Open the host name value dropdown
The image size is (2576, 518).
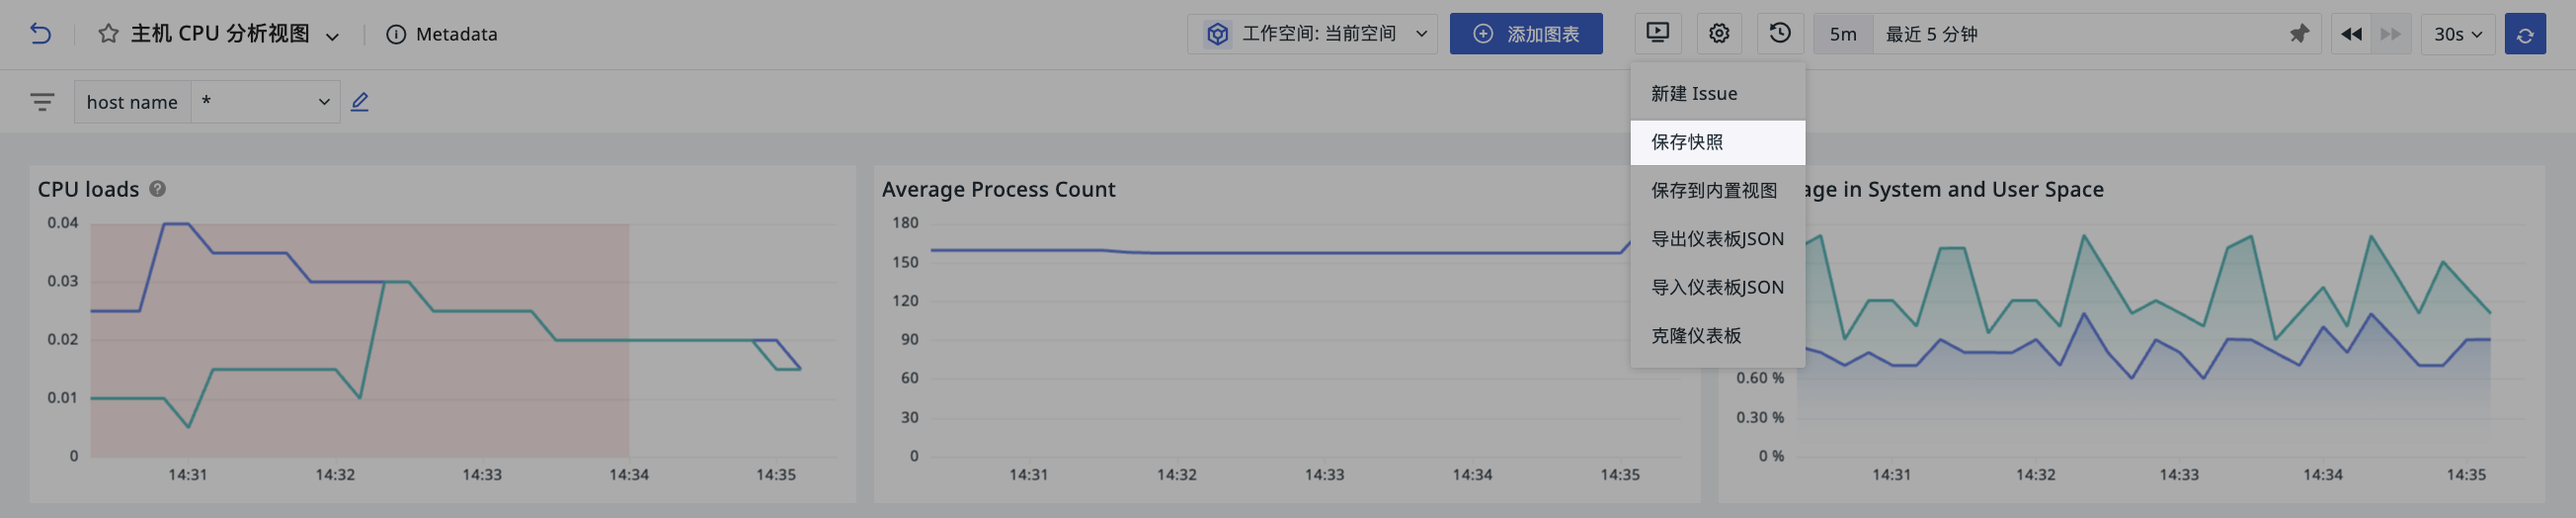pyautogui.click(x=265, y=102)
